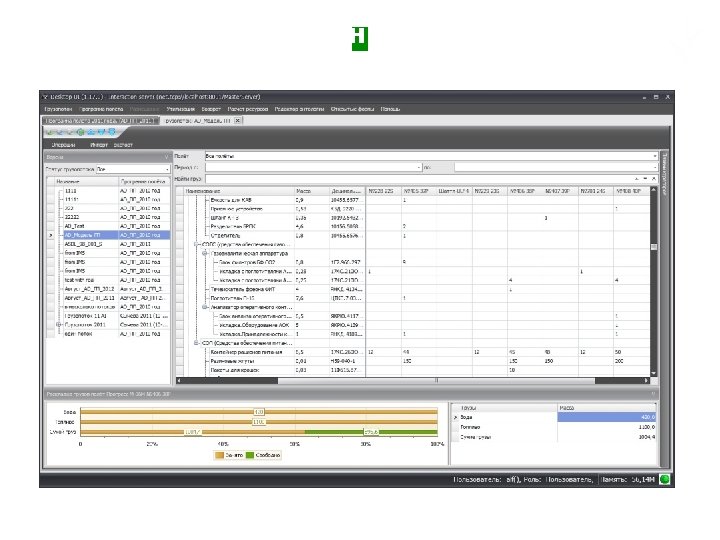Image resolution: width=720 pixels, height=540 pixels.
Task: Open the Помощь menu
Action: click(x=390, y=109)
